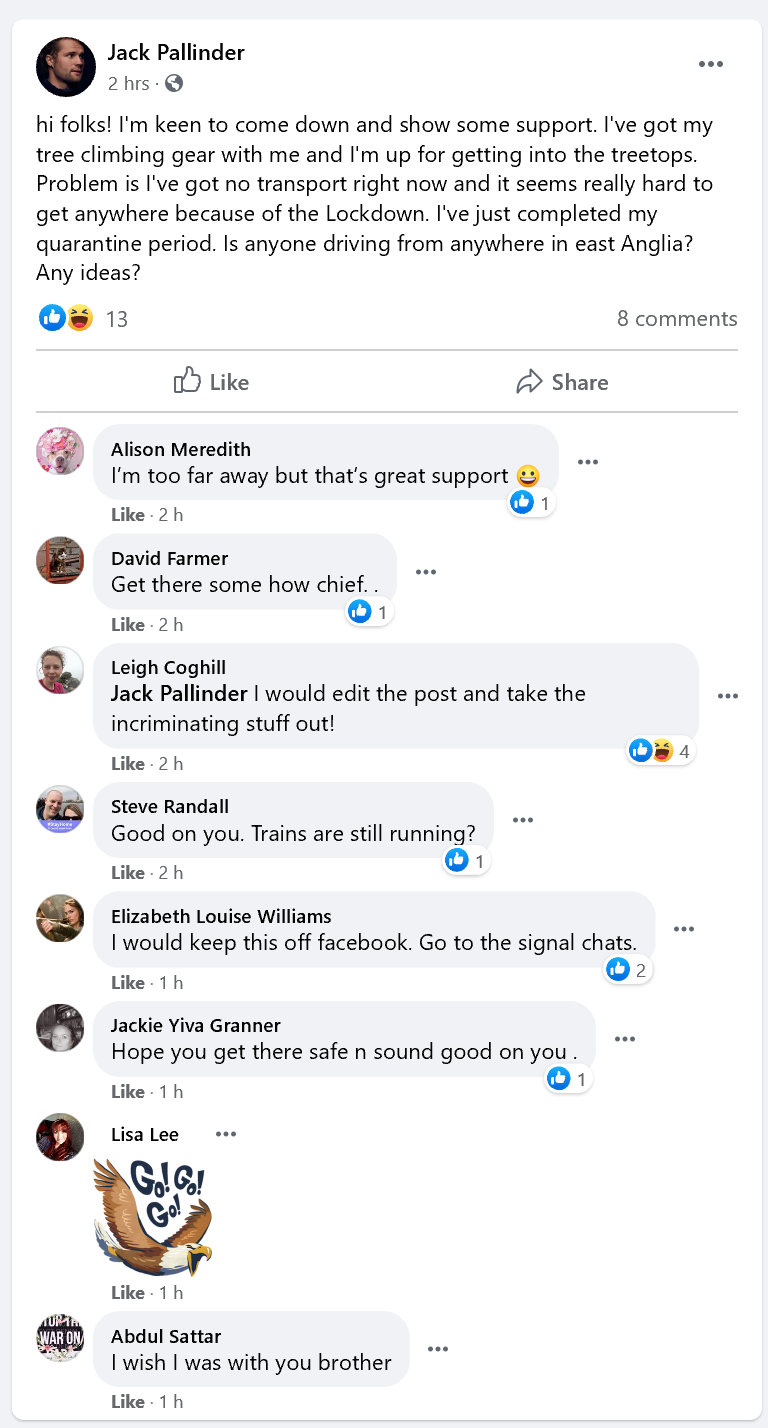Open Steve Randall's profile avatar
The image size is (768, 1428).
tap(60, 809)
